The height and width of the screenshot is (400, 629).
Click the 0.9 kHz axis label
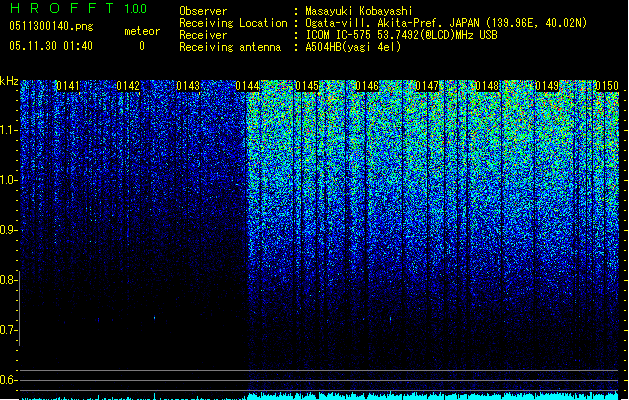click(9, 230)
